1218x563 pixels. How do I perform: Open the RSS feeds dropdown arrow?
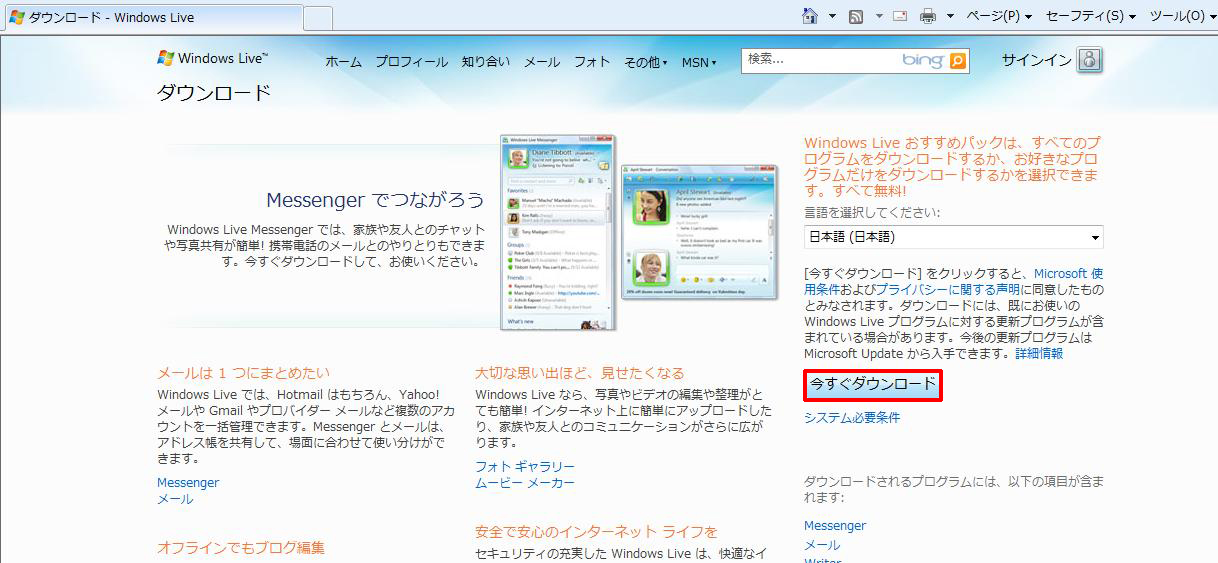[x=879, y=16]
